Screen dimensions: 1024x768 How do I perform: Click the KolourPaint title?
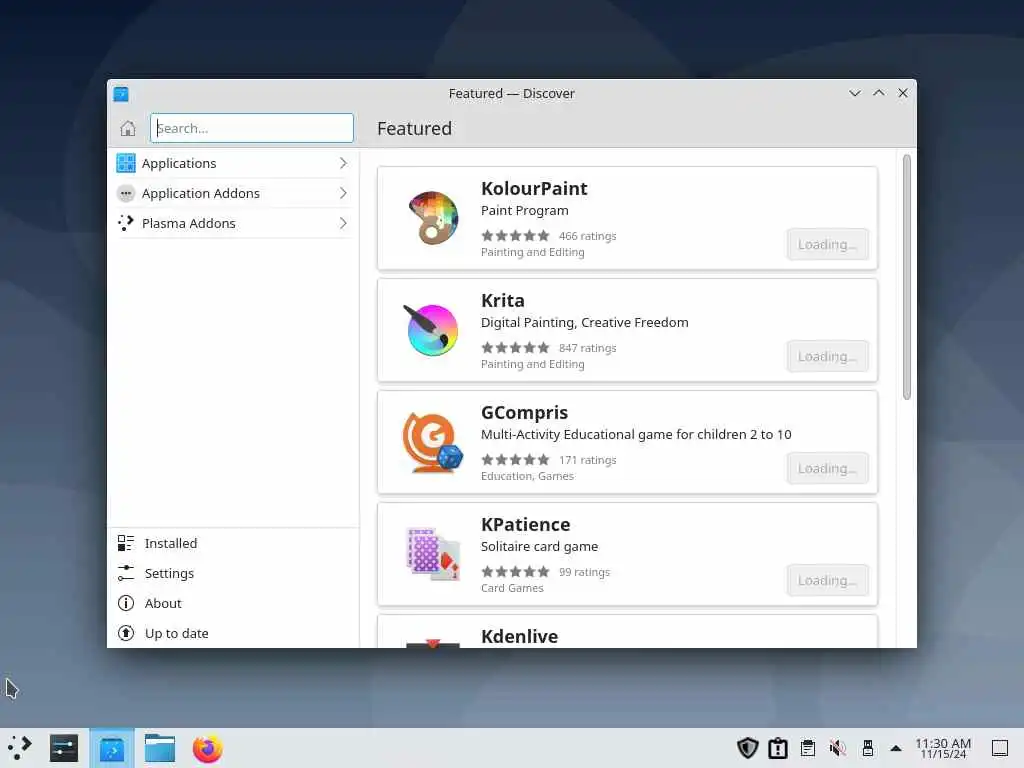pos(534,189)
